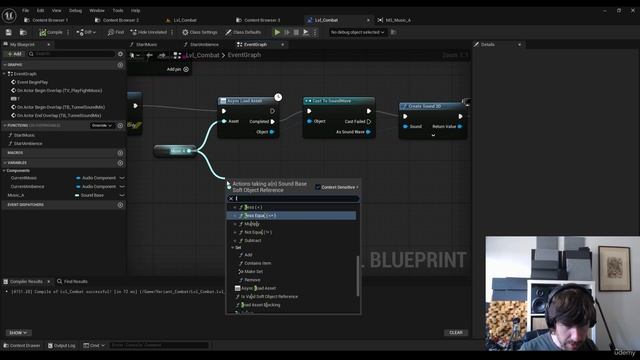Switch to the MS_Music_A tab

click(x=394, y=20)
